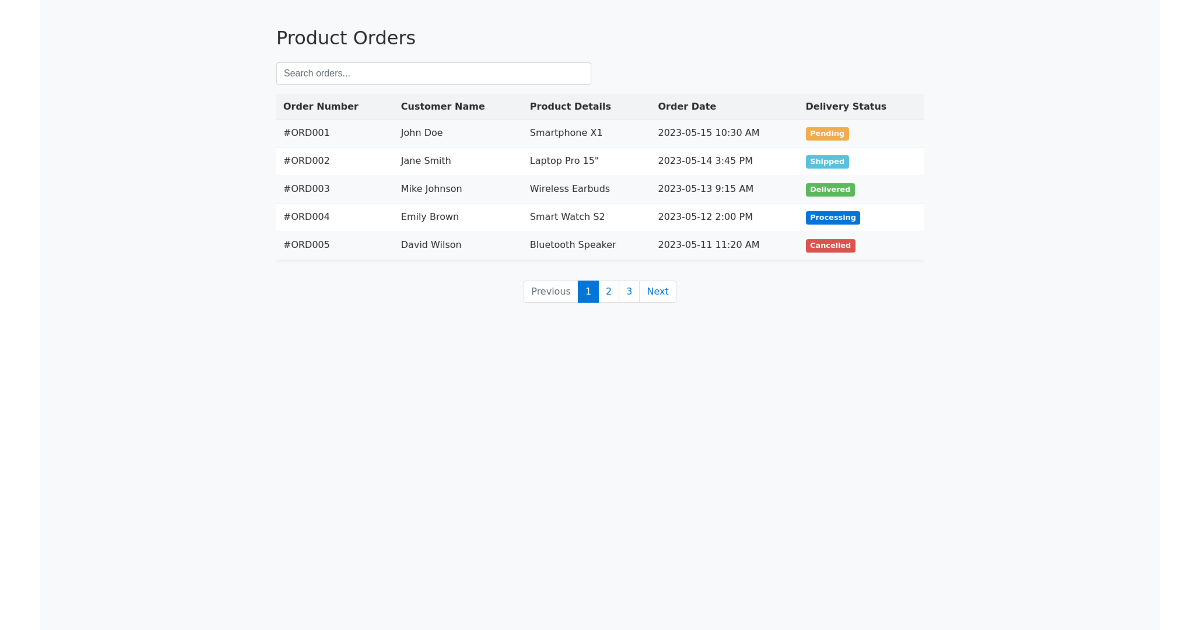This screenshot has width=1200, height=630.
Task: Click the Product Orders page title
Action: click(x=345, y=38)
